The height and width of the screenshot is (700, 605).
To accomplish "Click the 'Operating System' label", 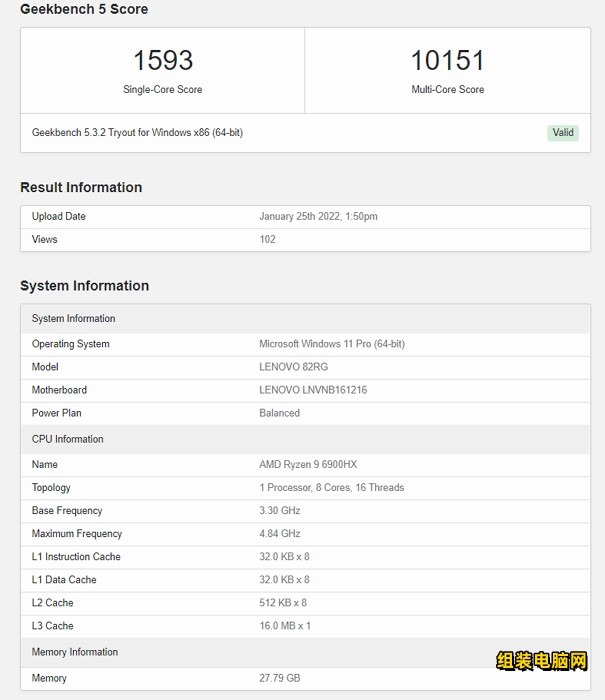I will click(71, 344).
